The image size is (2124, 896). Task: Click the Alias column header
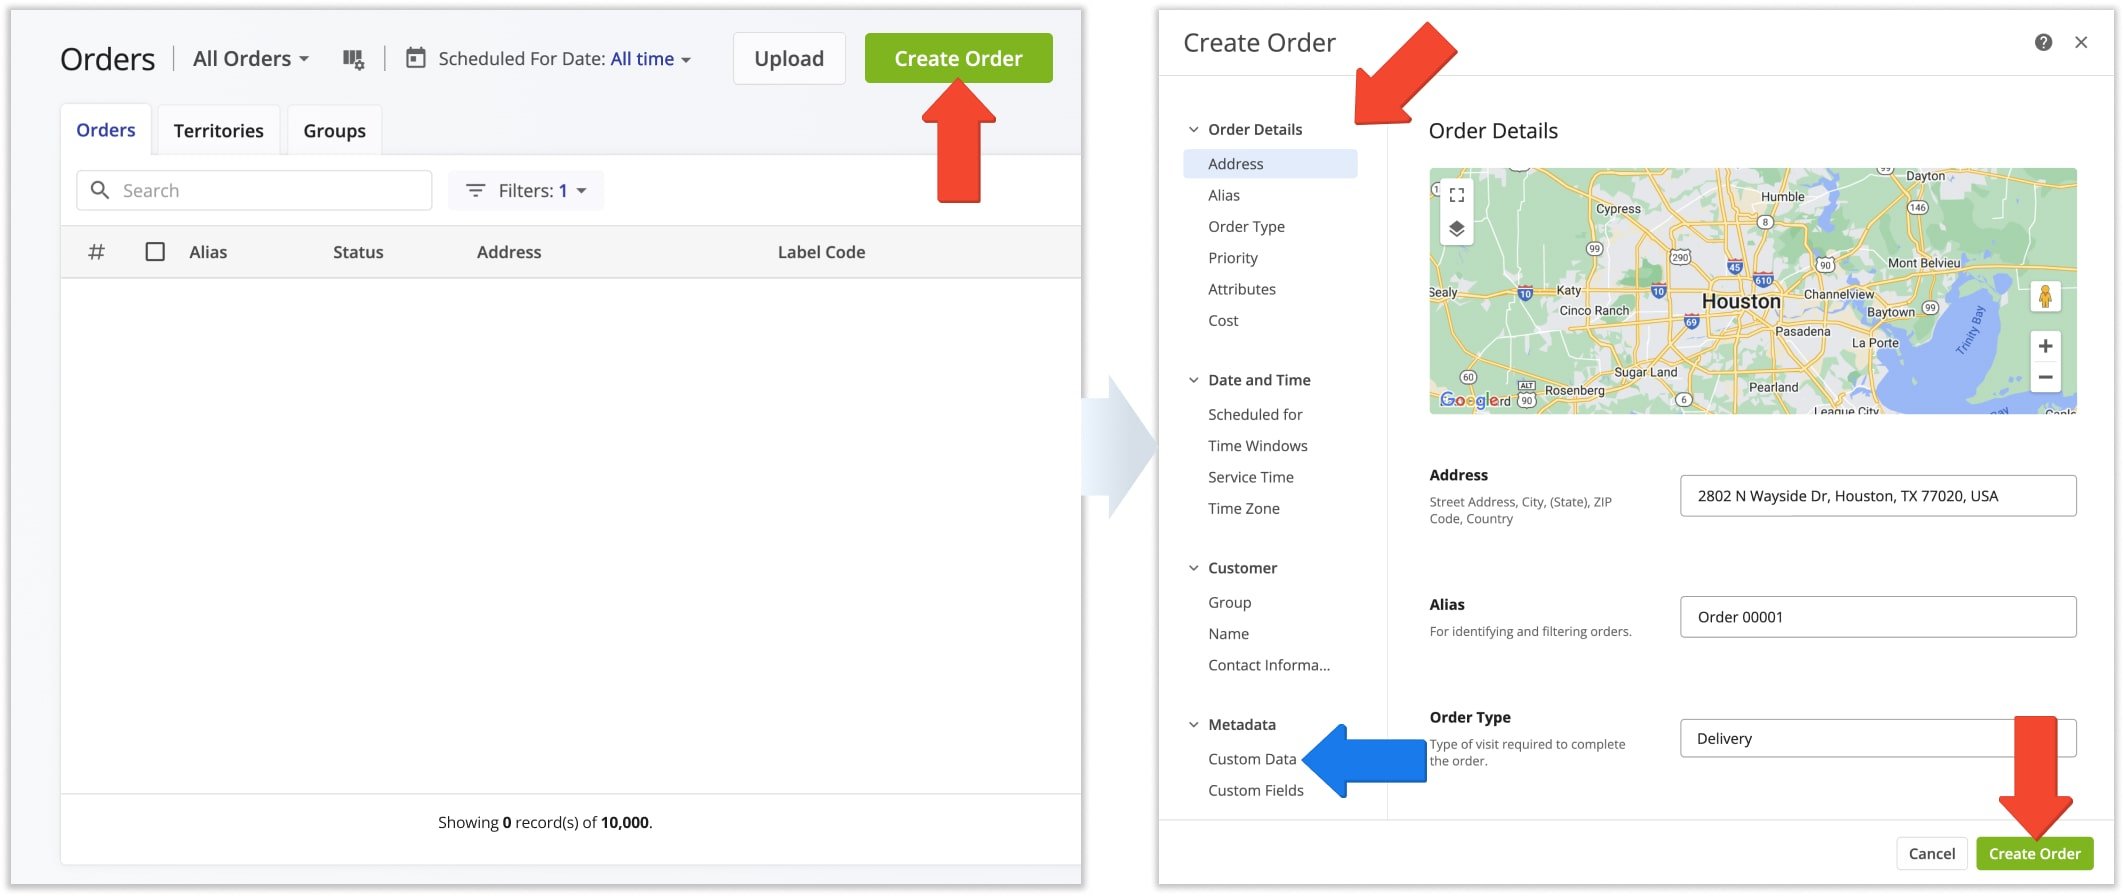point(208,252)
